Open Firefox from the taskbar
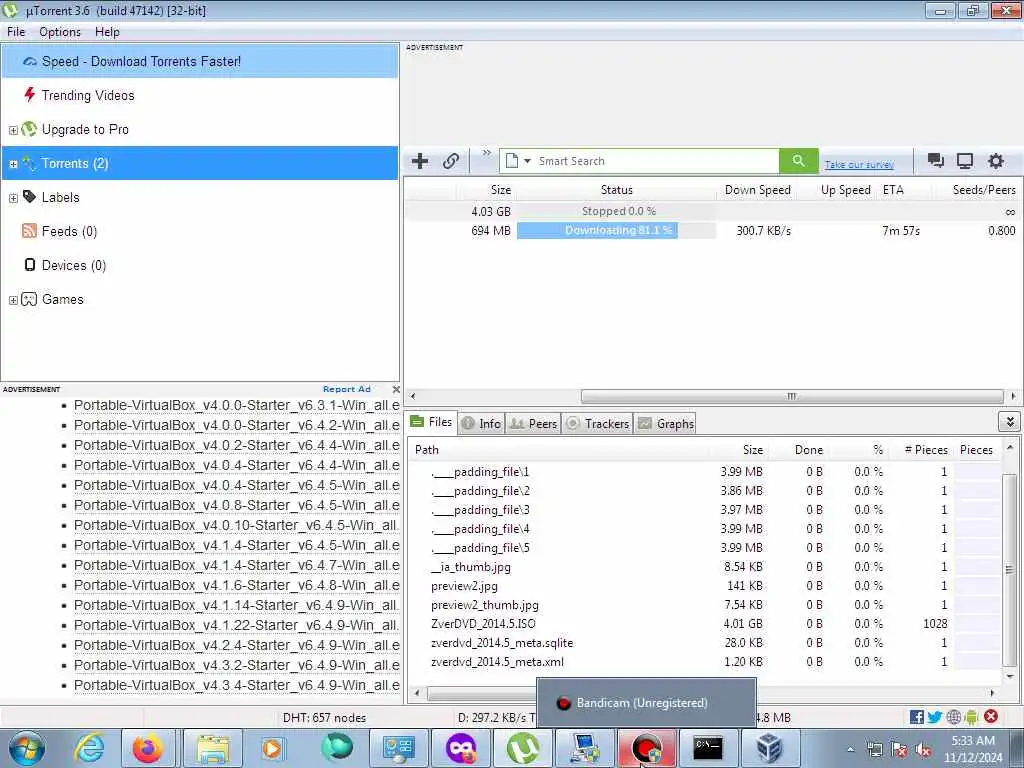 pyautogui.click(x=148, y=748)
